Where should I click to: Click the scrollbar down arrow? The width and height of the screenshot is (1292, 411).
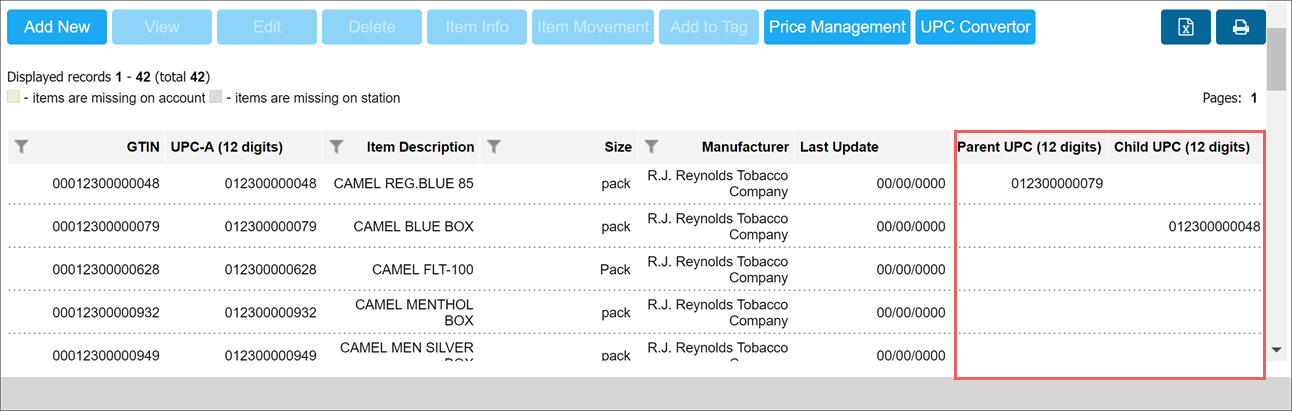tap(1275, 350)
